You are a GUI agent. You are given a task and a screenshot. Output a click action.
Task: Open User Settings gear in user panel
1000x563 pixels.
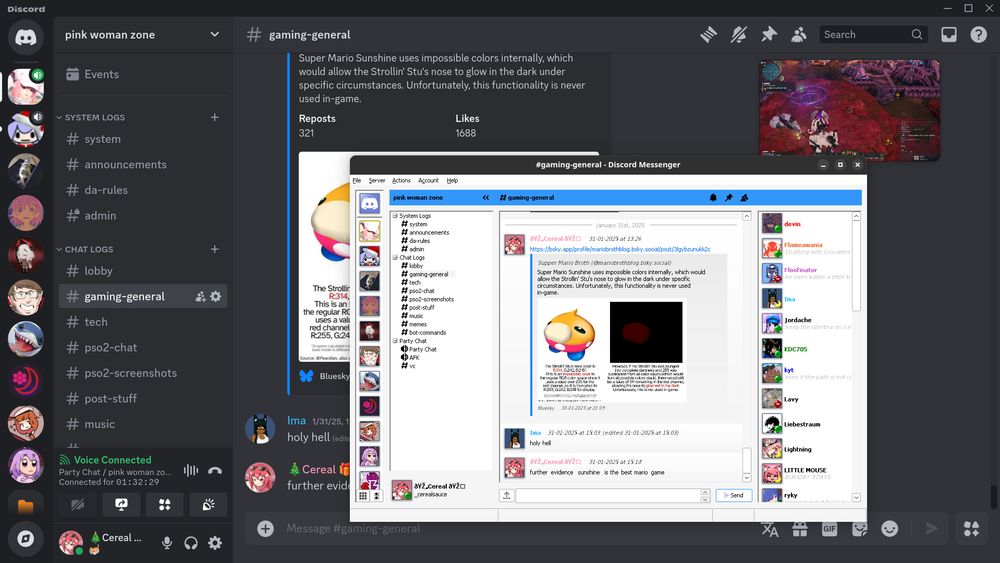point(215,543)
